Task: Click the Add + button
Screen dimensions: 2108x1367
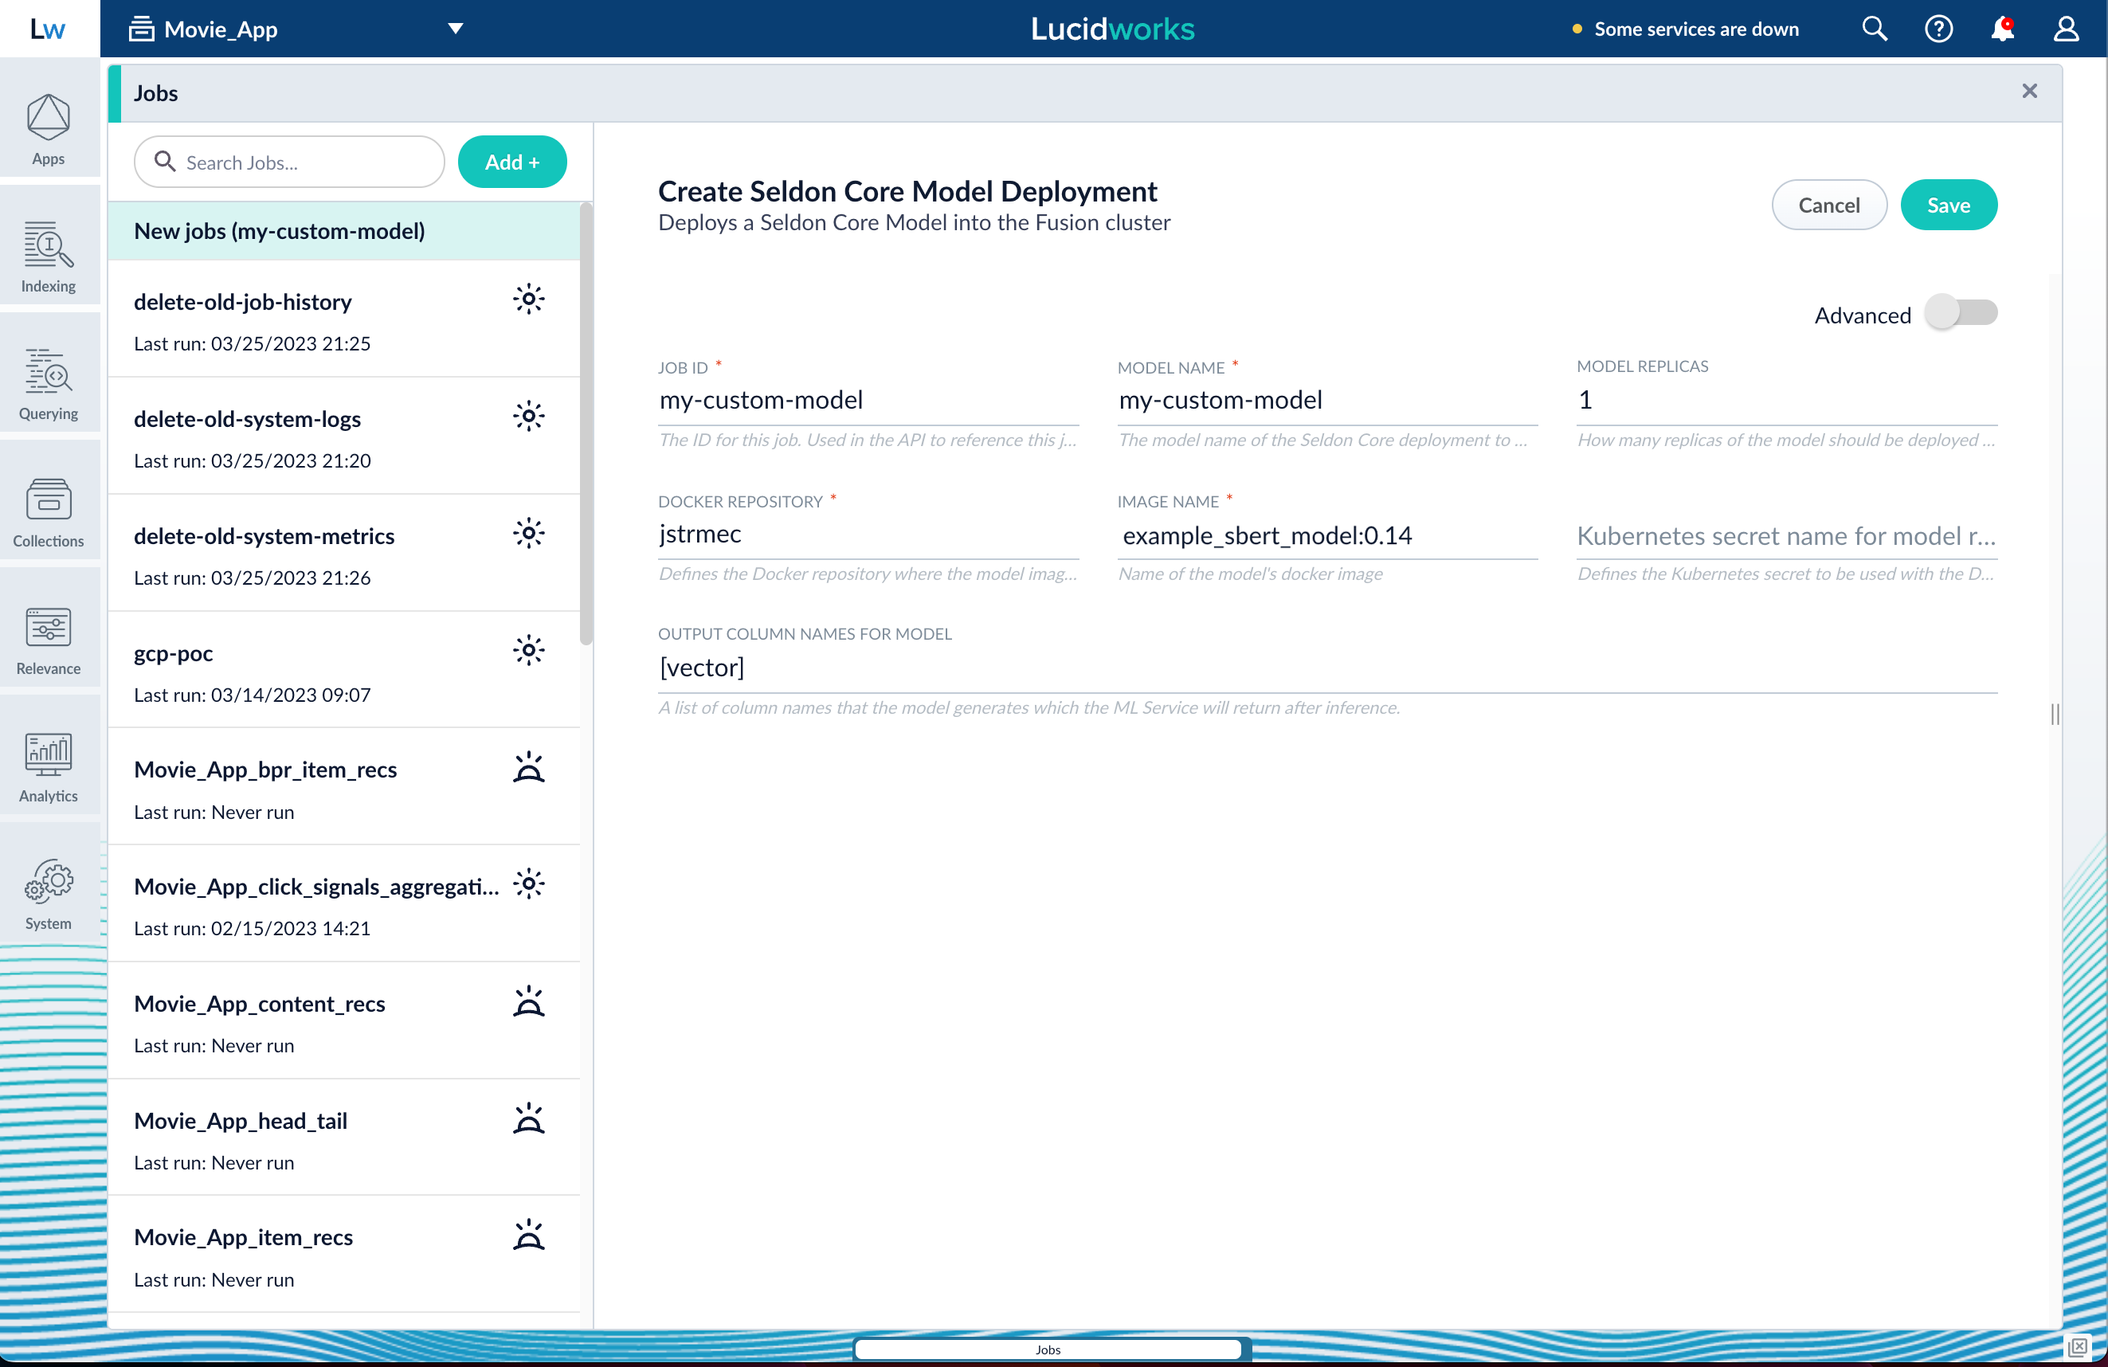Action: click(x=512, y=162)
